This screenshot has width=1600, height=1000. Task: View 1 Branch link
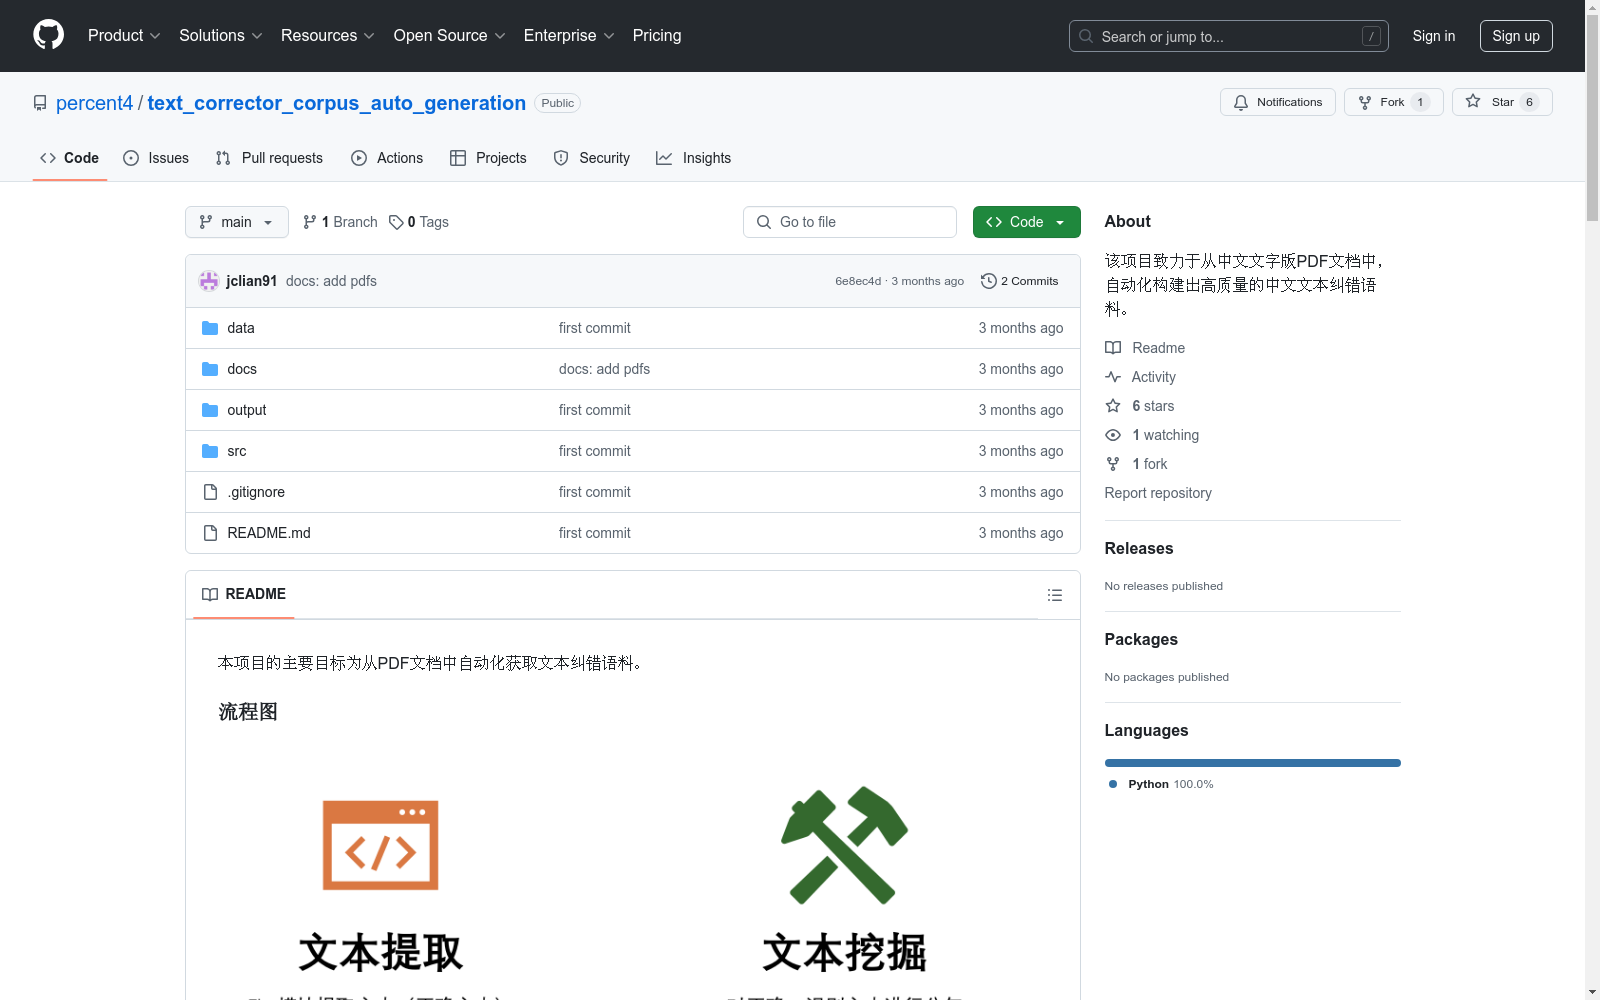(x=340, y=222)
